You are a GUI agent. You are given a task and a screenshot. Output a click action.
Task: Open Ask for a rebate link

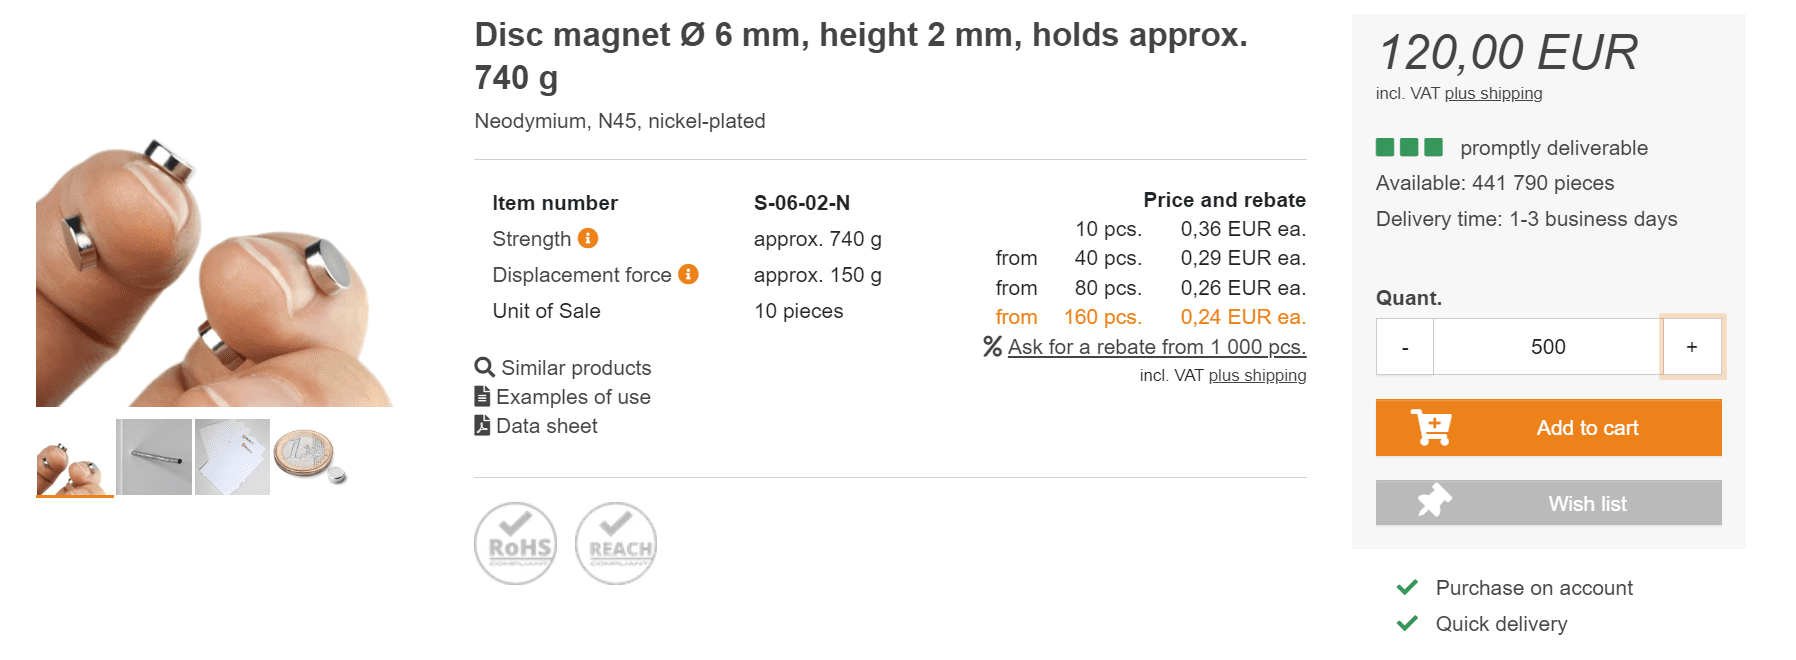click(1156, 347)
